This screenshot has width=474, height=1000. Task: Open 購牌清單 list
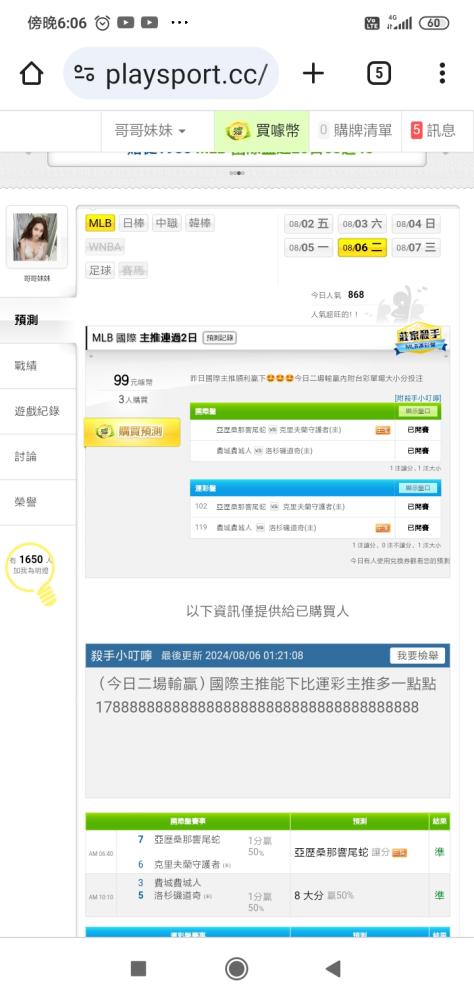(355, 131)
